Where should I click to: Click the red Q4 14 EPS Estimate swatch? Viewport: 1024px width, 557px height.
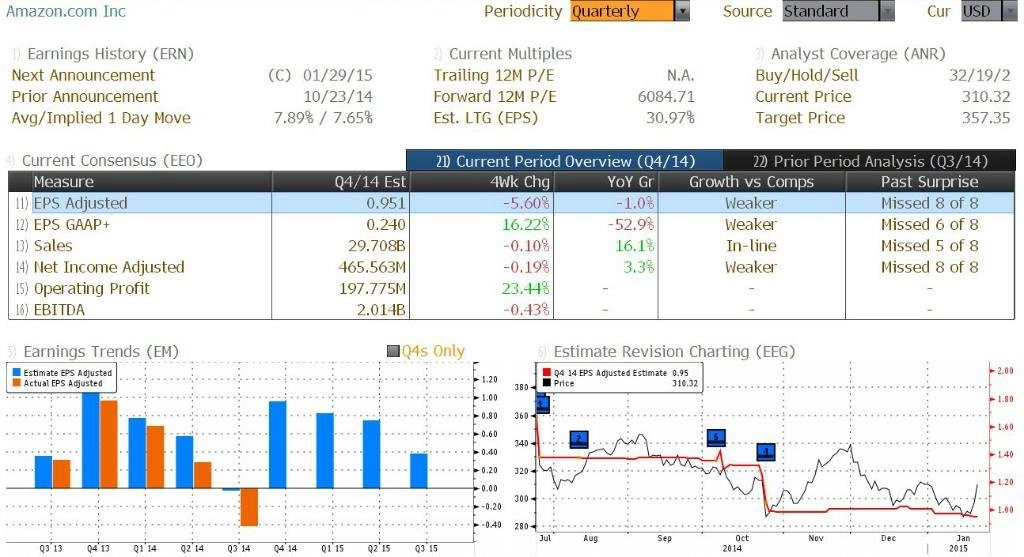pos(547,372)
